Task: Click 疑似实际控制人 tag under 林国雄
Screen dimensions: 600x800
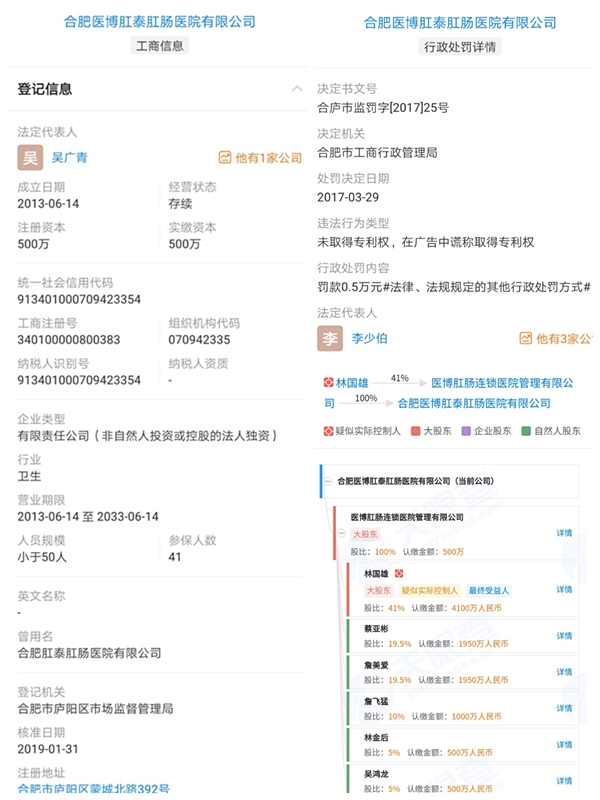Action: (x=430, y=590)
